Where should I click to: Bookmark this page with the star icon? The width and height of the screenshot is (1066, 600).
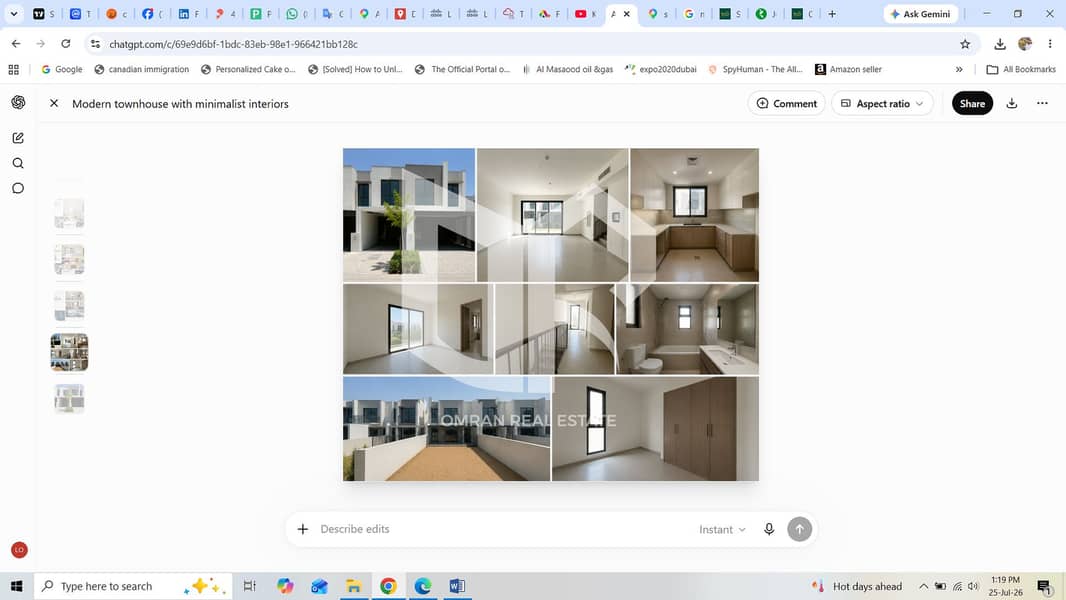[965, 44]
